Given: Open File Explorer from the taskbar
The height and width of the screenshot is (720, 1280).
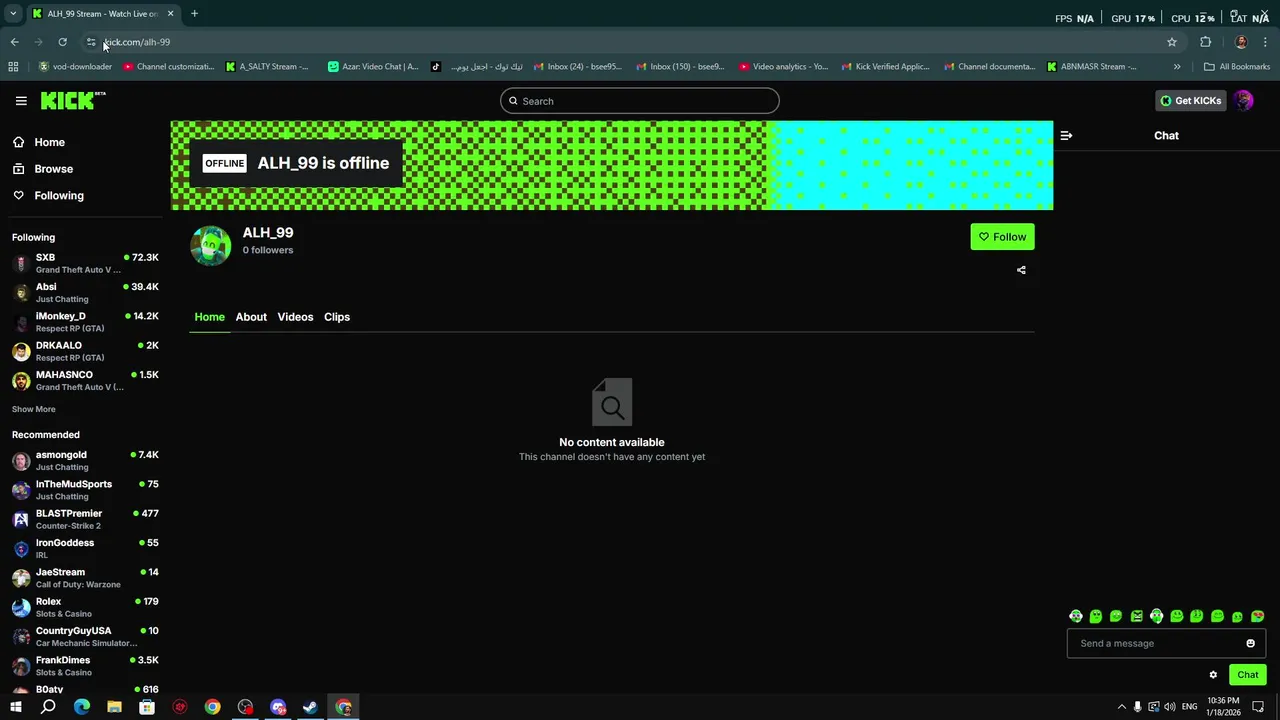Looking at the screenshot, I should pyautogui.click(x=114, y=707).
